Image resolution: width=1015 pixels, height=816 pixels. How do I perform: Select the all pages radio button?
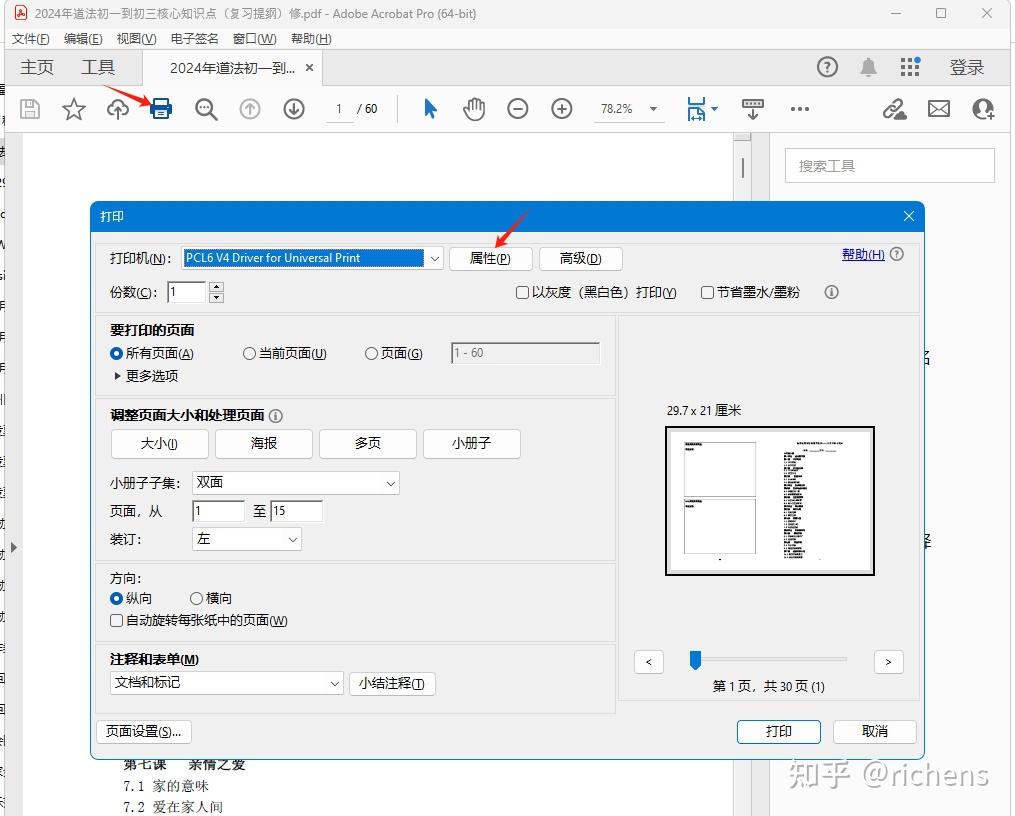tap(117, 353)
